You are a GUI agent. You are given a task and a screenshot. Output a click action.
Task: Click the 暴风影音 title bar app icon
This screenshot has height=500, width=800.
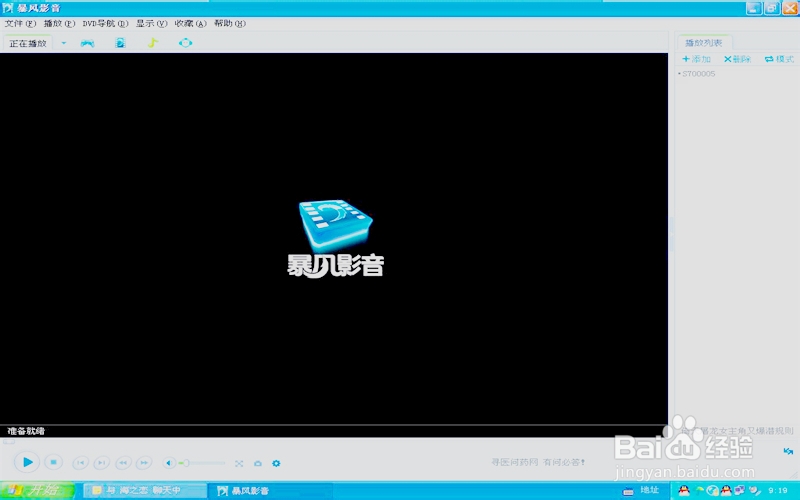[8, 8]
